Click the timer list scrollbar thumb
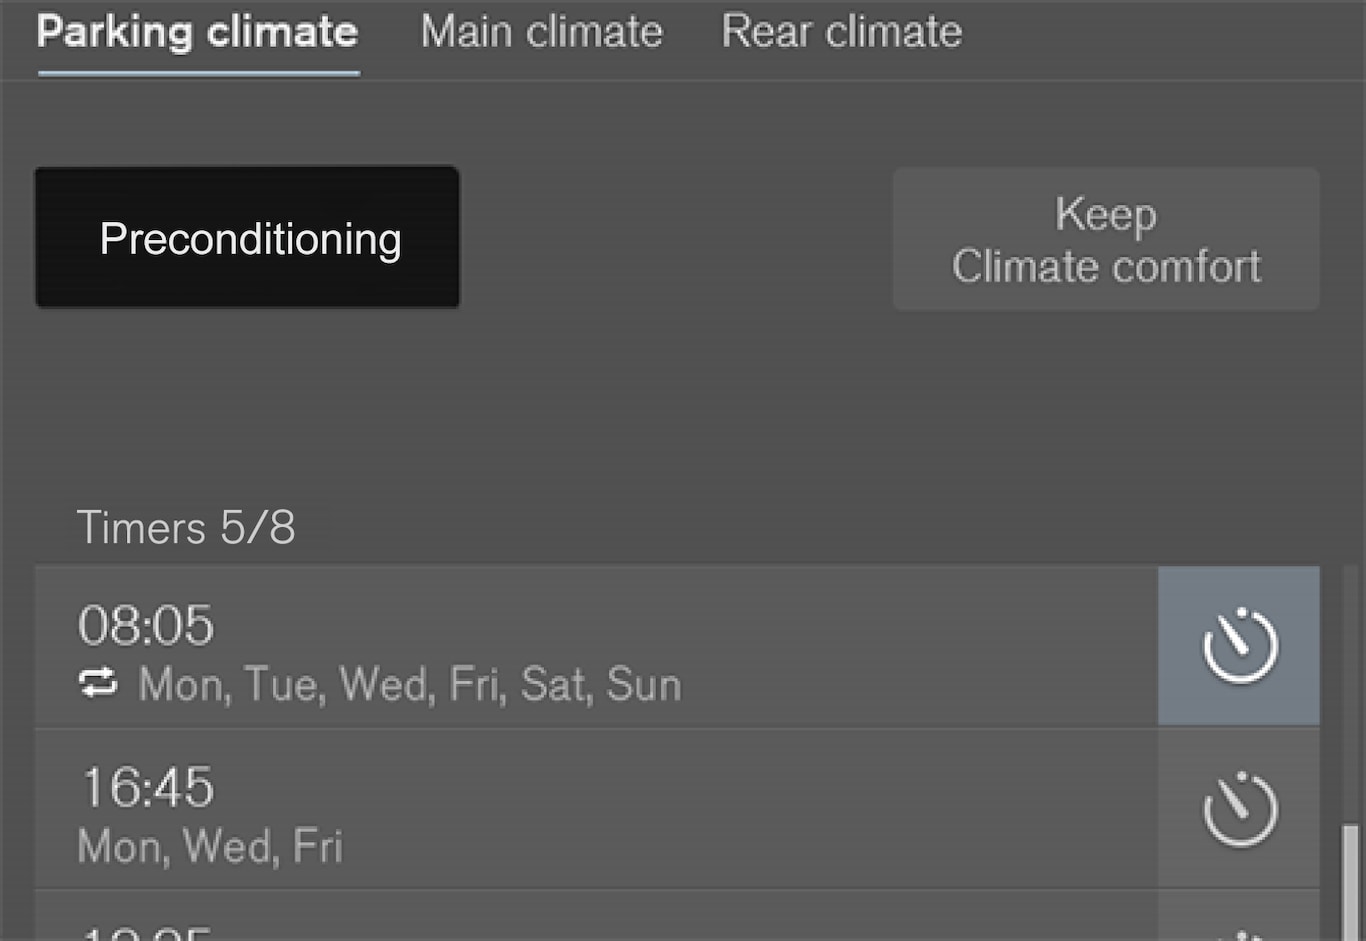The image size is (1366, 941). (x=1350, y=882)
